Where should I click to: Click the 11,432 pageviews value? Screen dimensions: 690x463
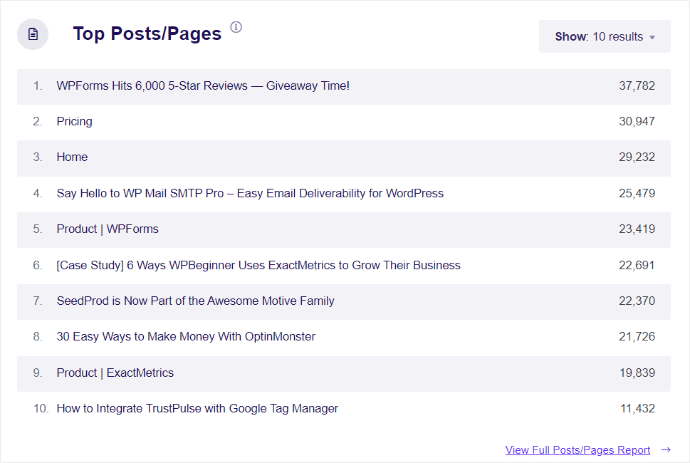pos(638,409)
